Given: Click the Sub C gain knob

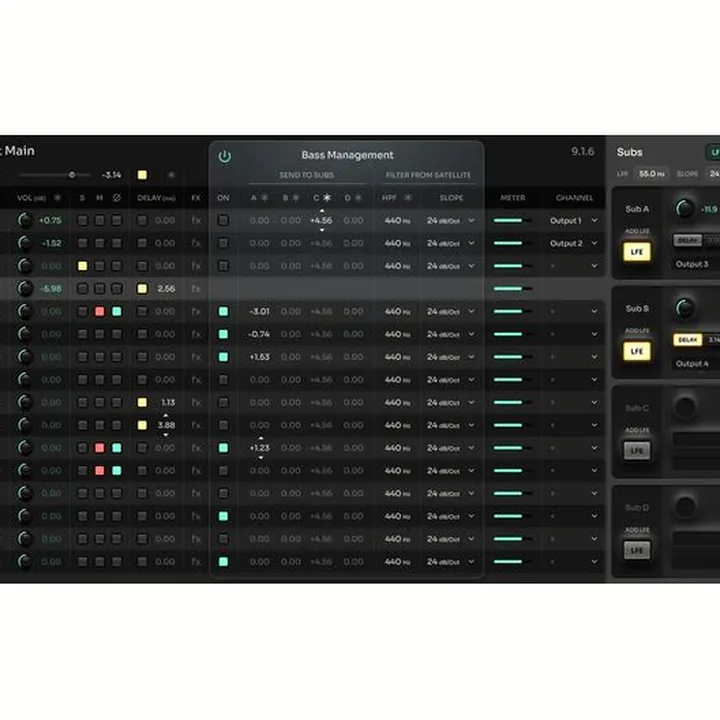Looking at the screenshot, I should [685, 407].
